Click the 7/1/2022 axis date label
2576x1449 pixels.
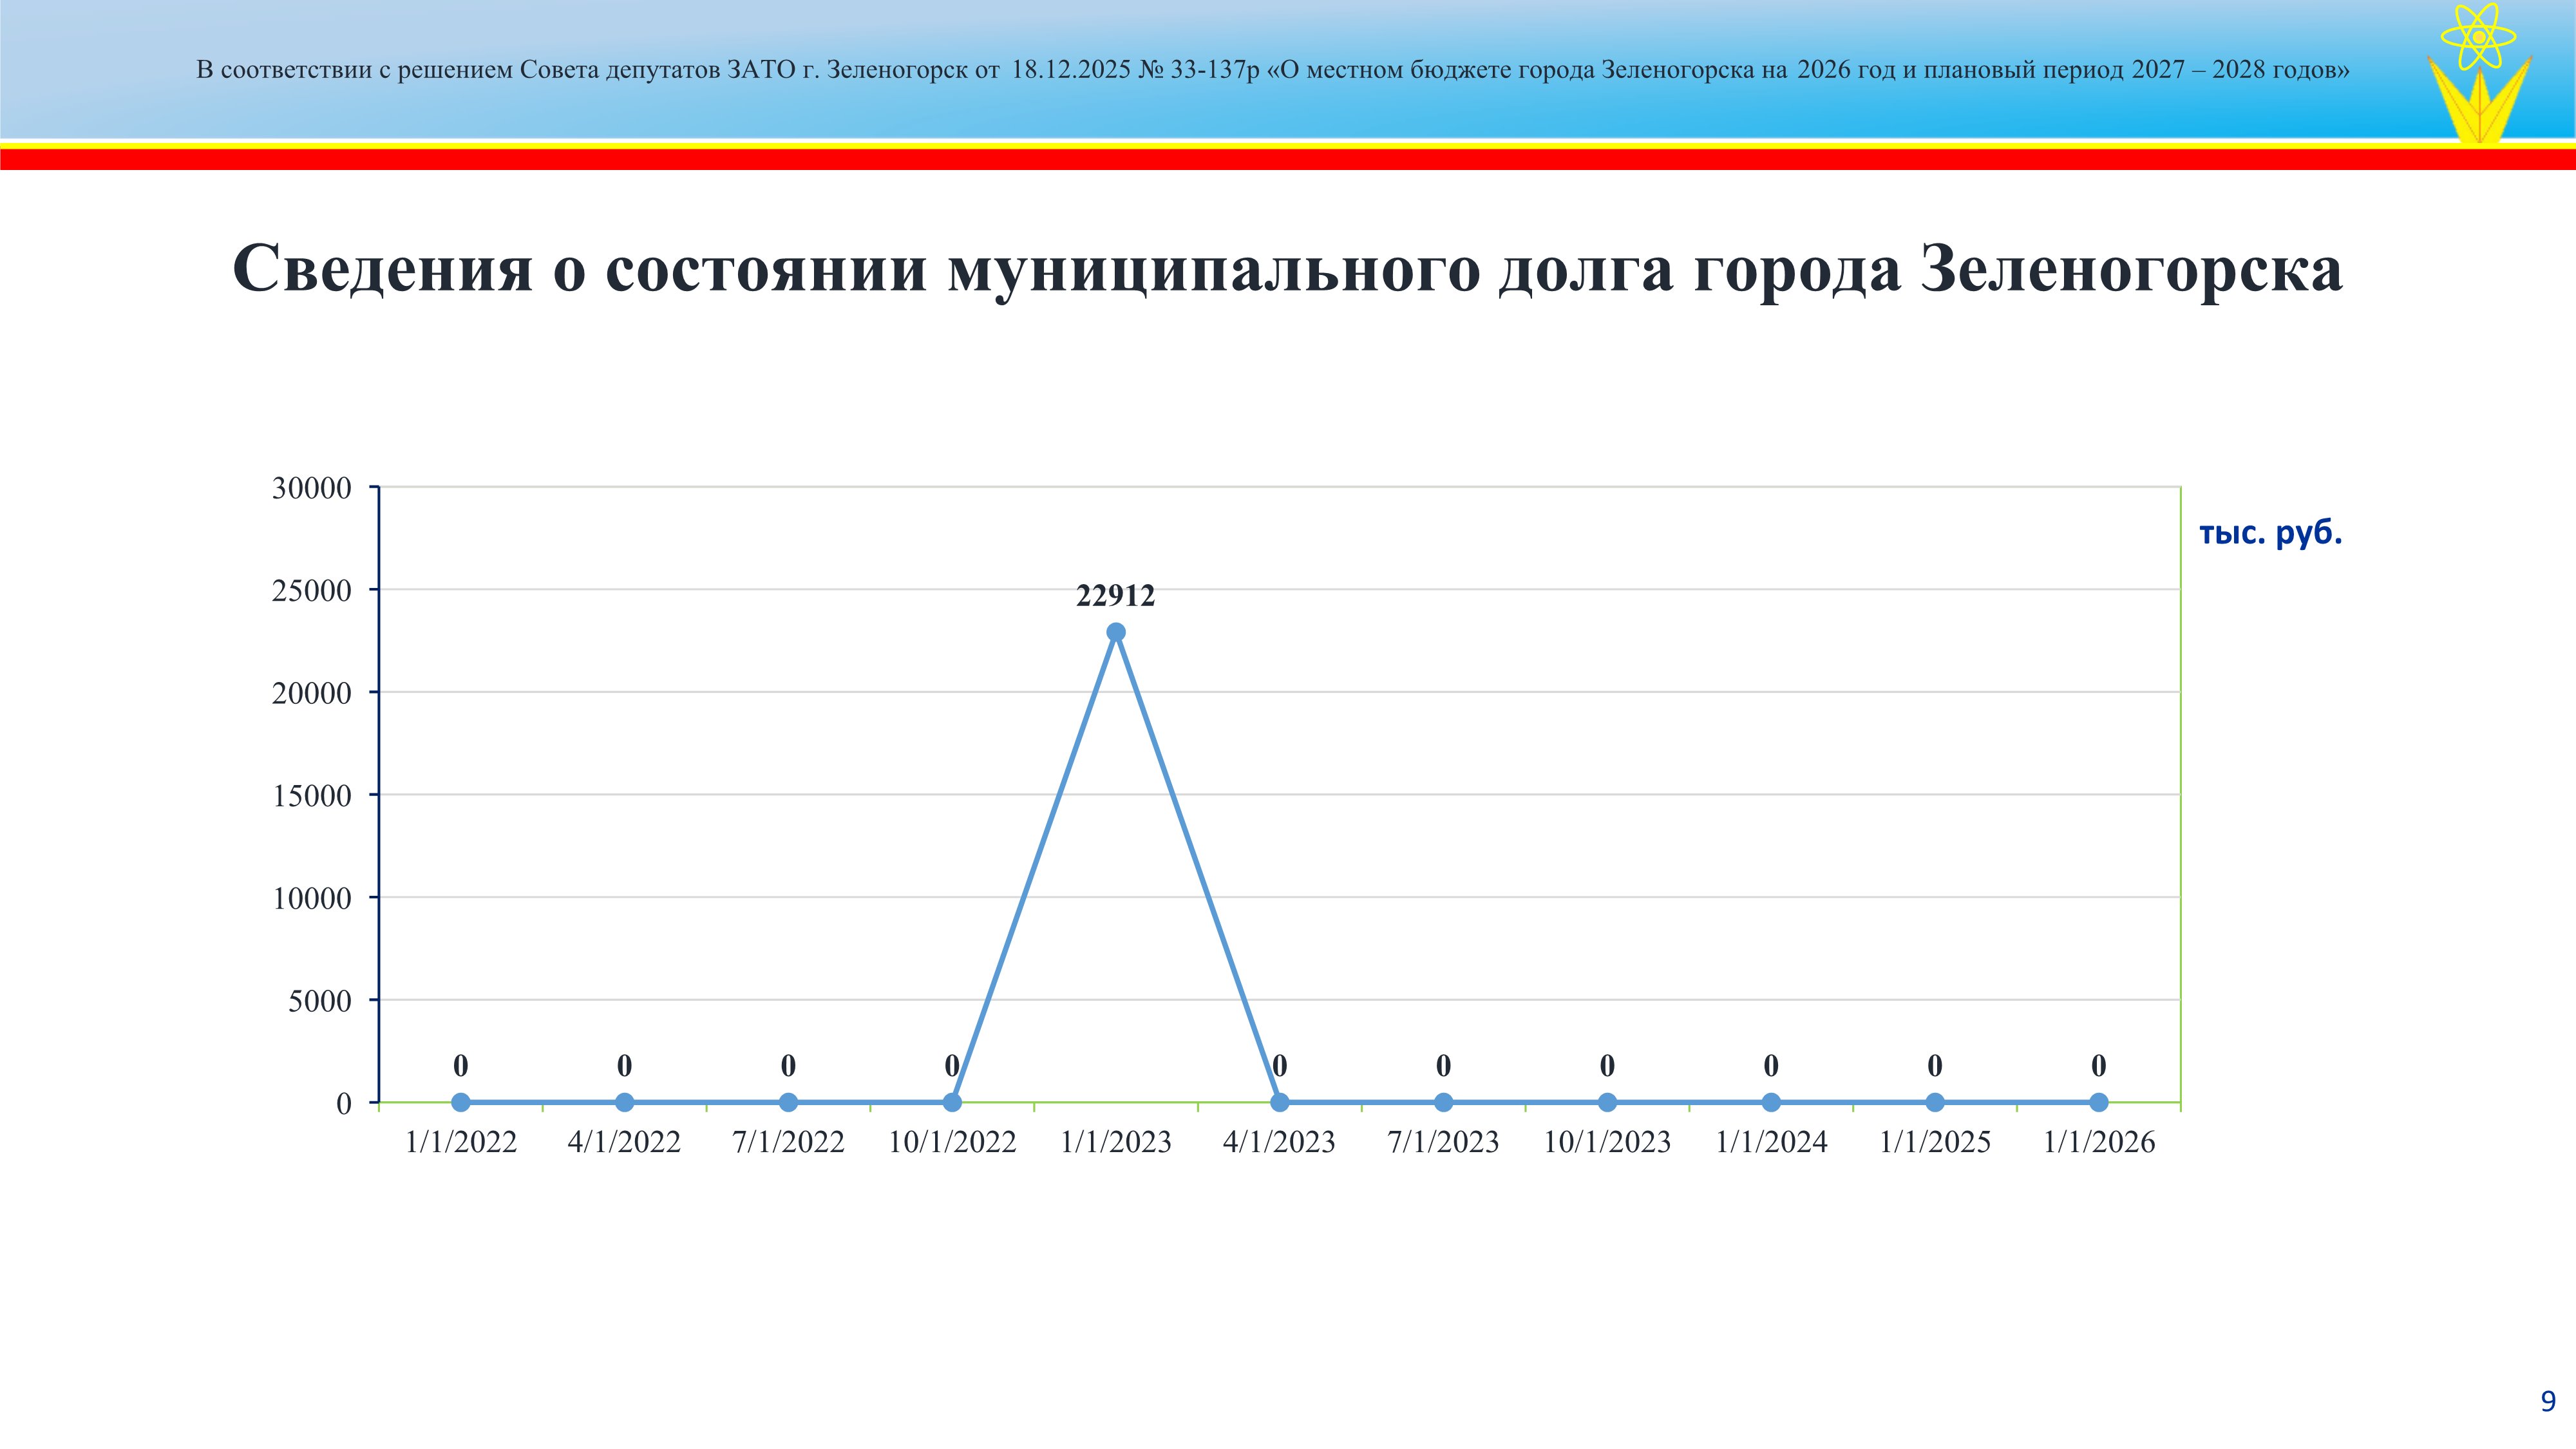point(788,1142)
